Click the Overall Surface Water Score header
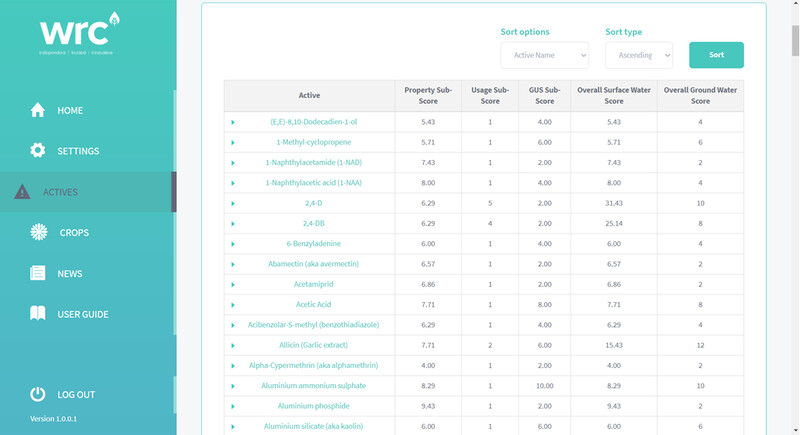Image resolution: width=800 pixels, height=435 pixels. click(x=614, y=95)
